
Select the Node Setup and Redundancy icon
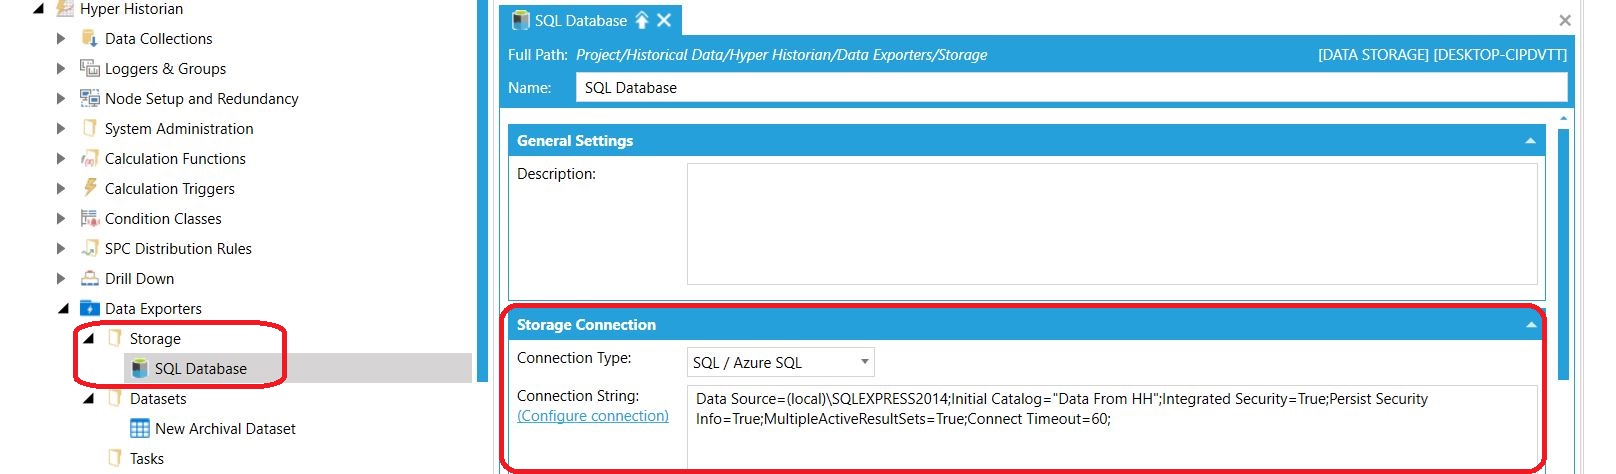coord(90,99)
